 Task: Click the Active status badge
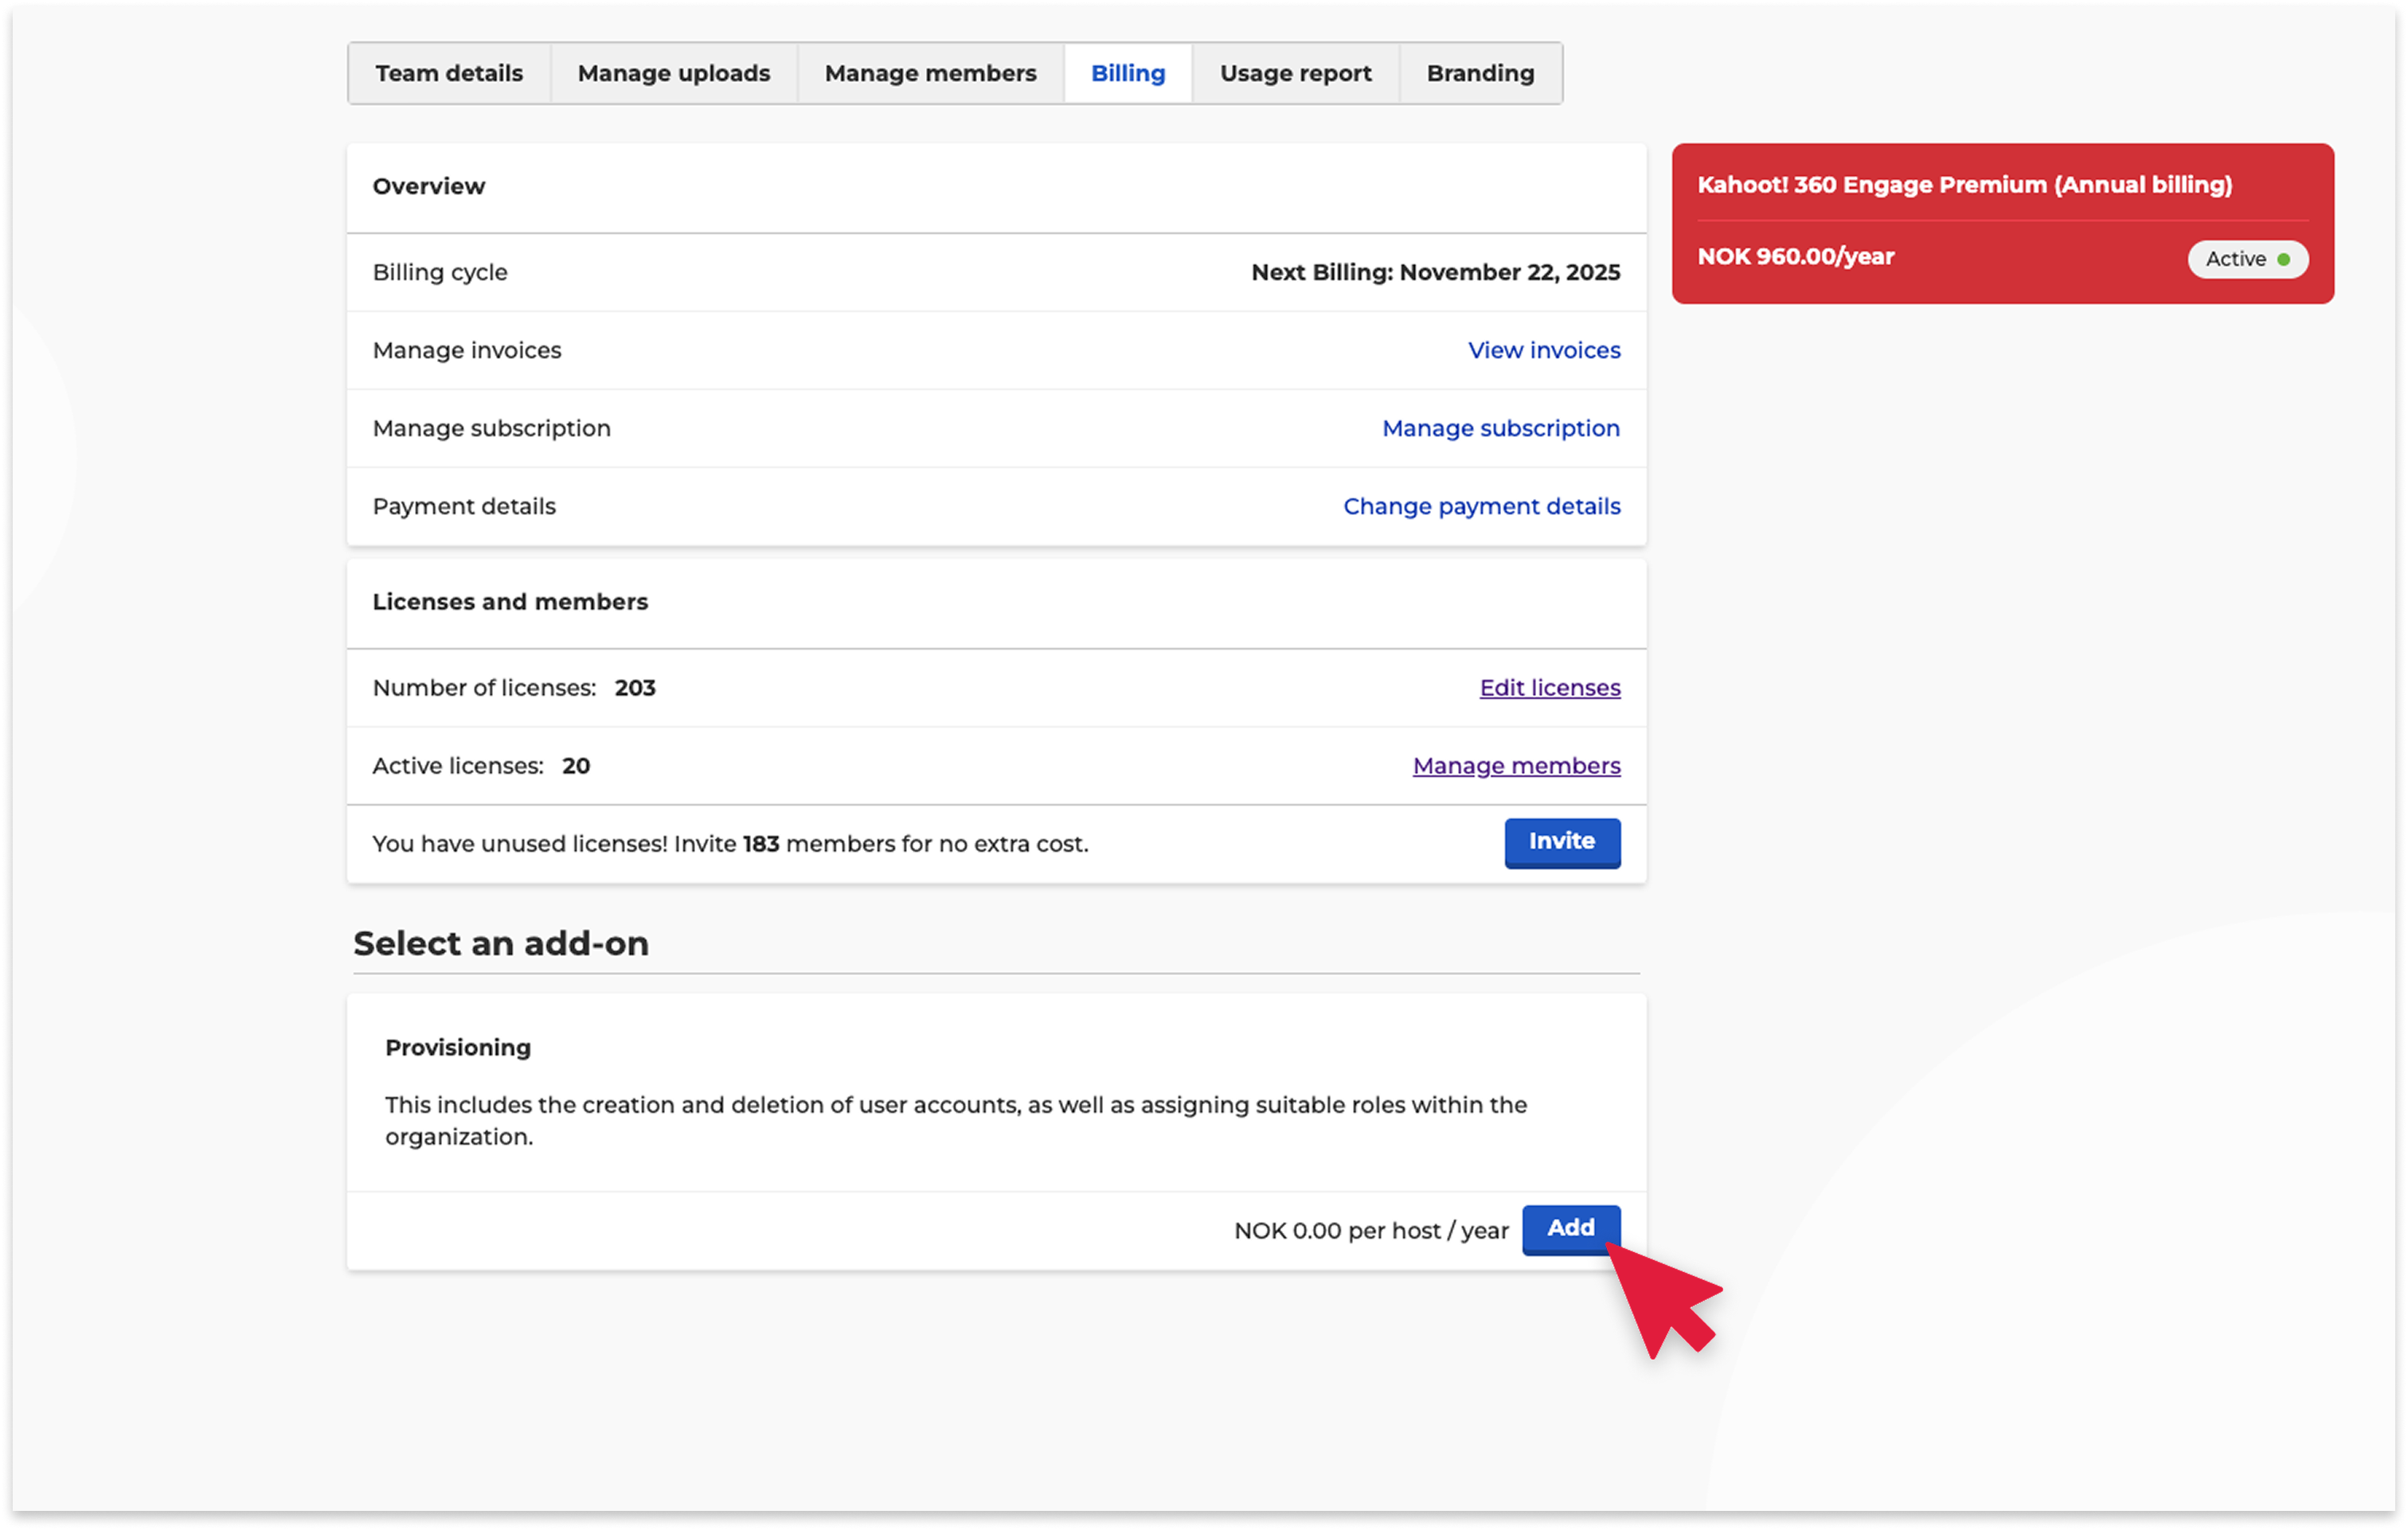[x=2247, y=259]
